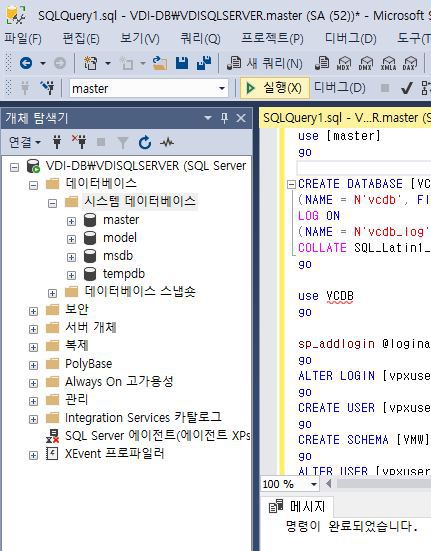Select the 메시지 results tab
Screen dimensions: 431x551
pos(298,507)
